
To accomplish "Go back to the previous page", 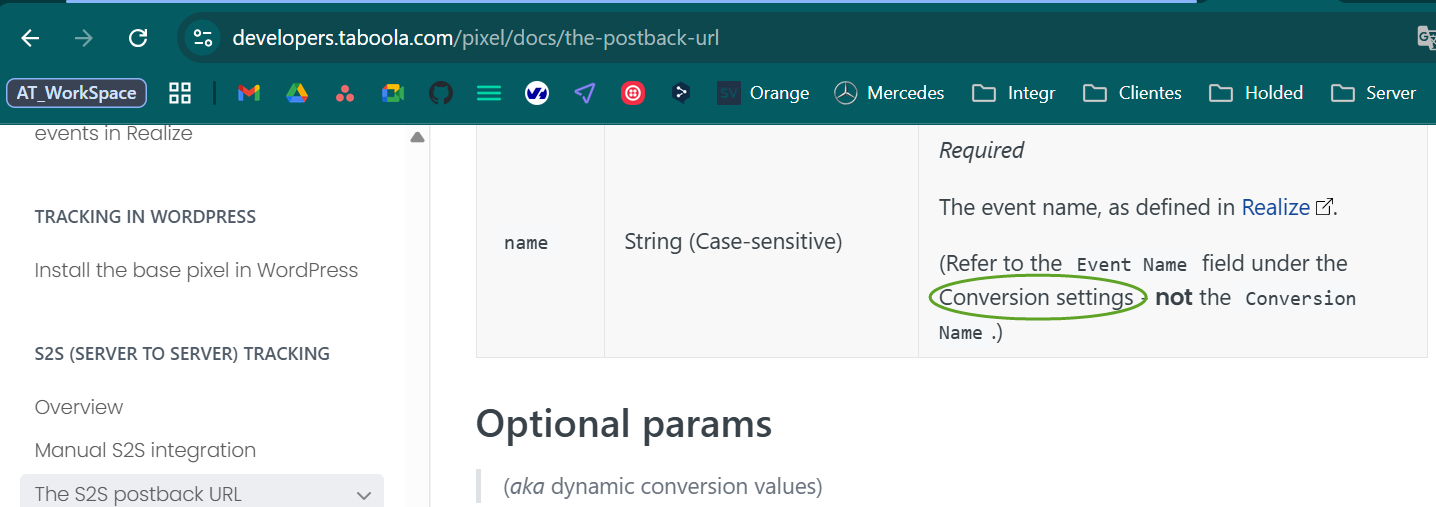I will [x=30, y=38].
